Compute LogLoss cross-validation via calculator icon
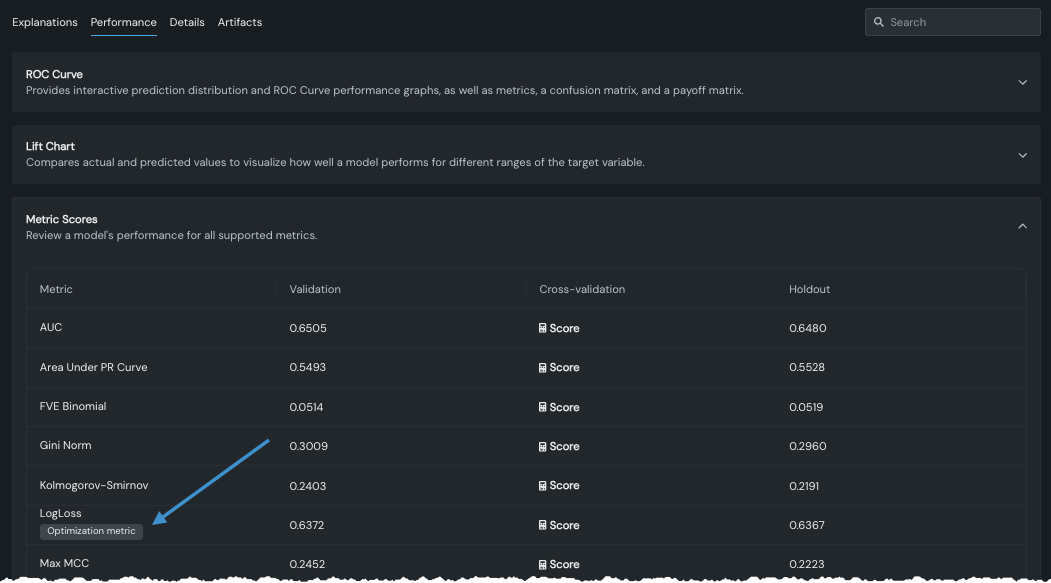The width and height of the screenshot is (1051, 583). tap(543, 525)
